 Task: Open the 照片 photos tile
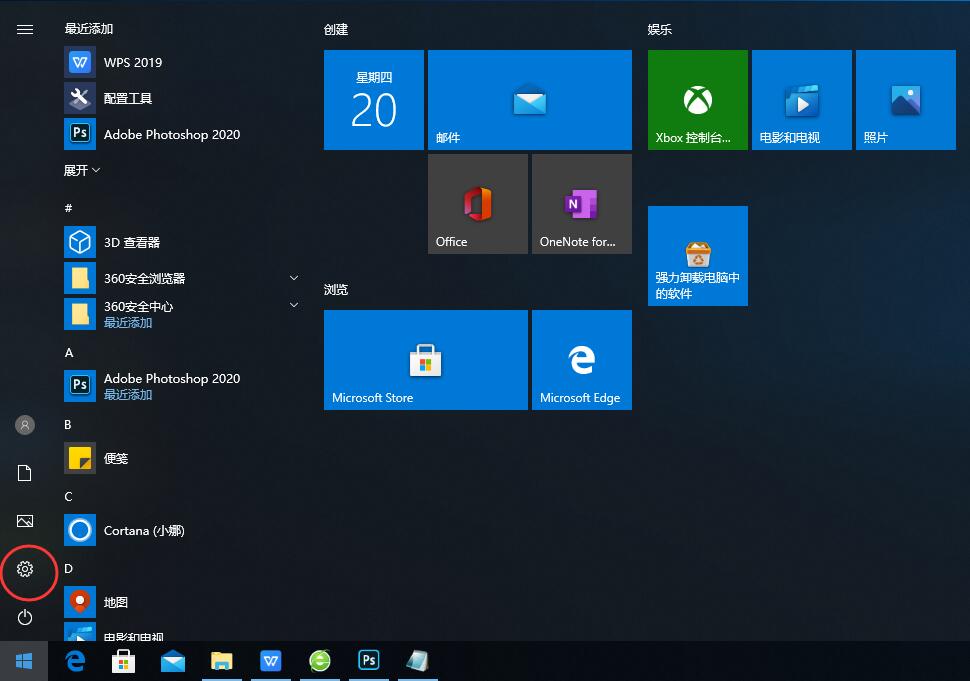point(906,100)
